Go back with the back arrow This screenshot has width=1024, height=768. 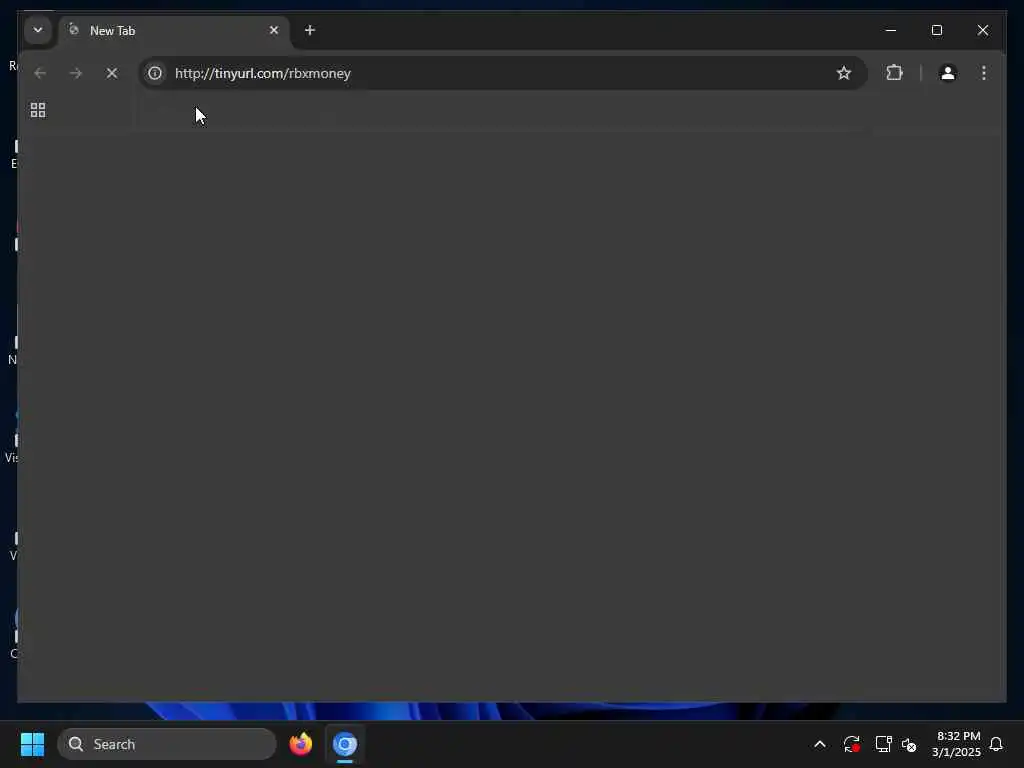(40, 73)
